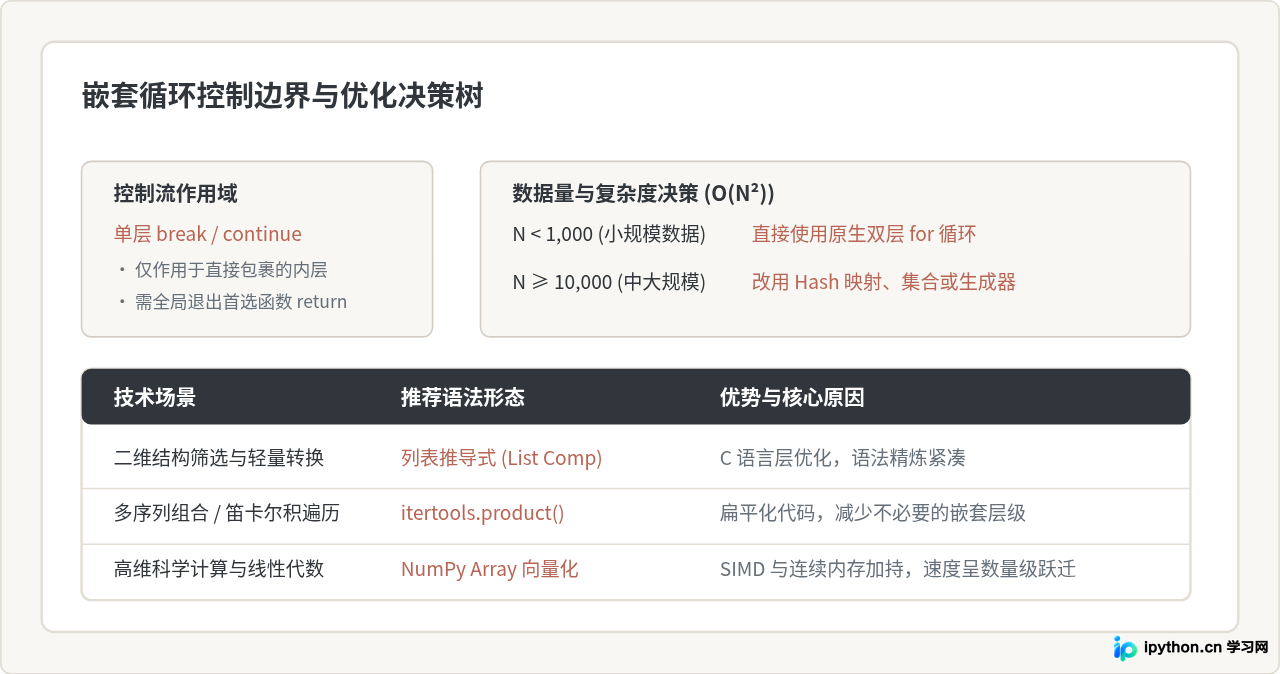Click the '高维科学计算与线性代数' cell
Viewport: 1280px width, 674px height.
(x=219, y=569)
